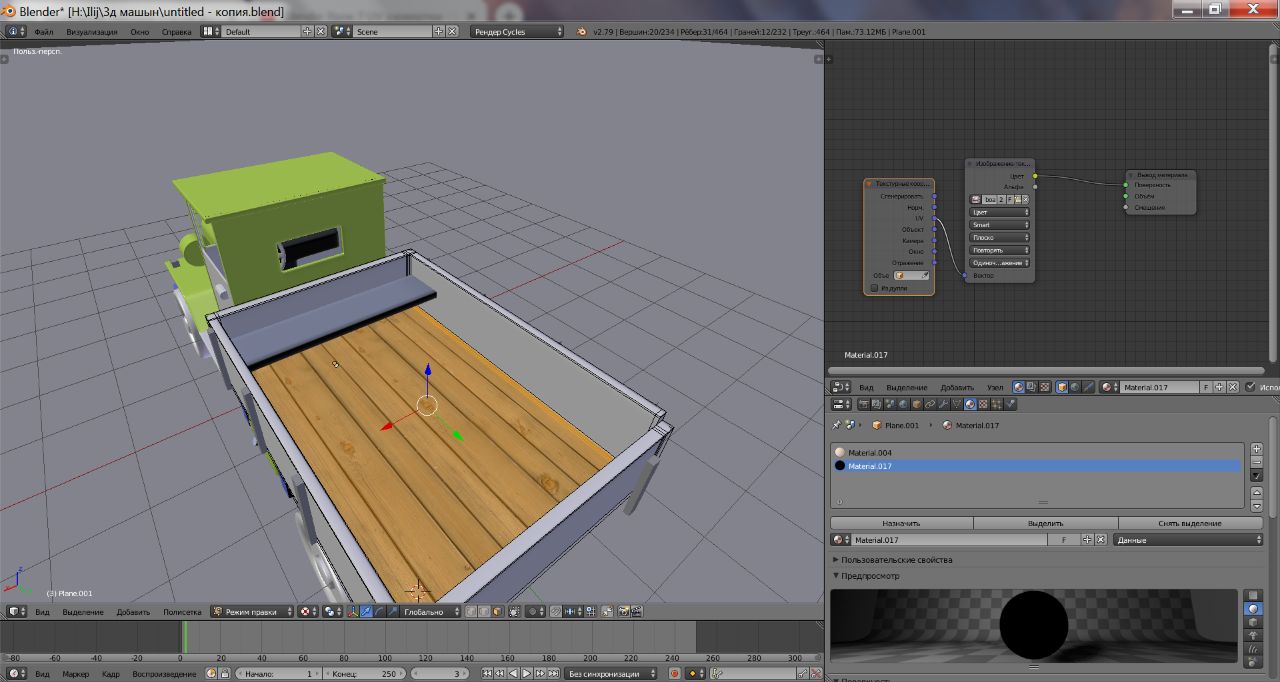
Task: Play the animation forward
Action: coord(526,674)
